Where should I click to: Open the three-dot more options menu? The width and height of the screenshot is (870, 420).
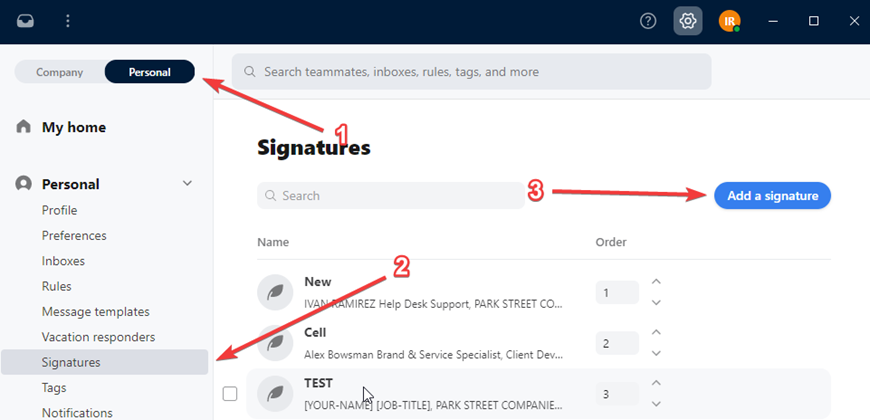click(68, 21)
